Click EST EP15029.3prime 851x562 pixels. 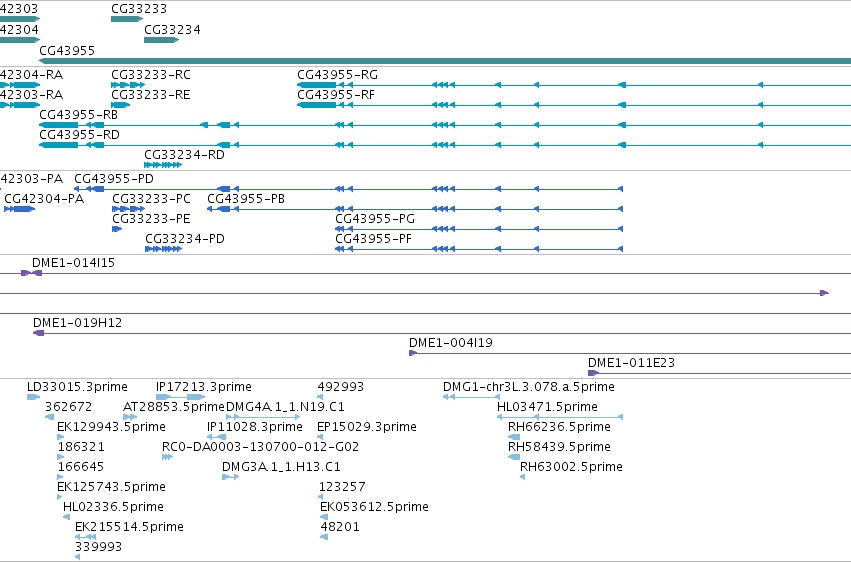(320, 437)
